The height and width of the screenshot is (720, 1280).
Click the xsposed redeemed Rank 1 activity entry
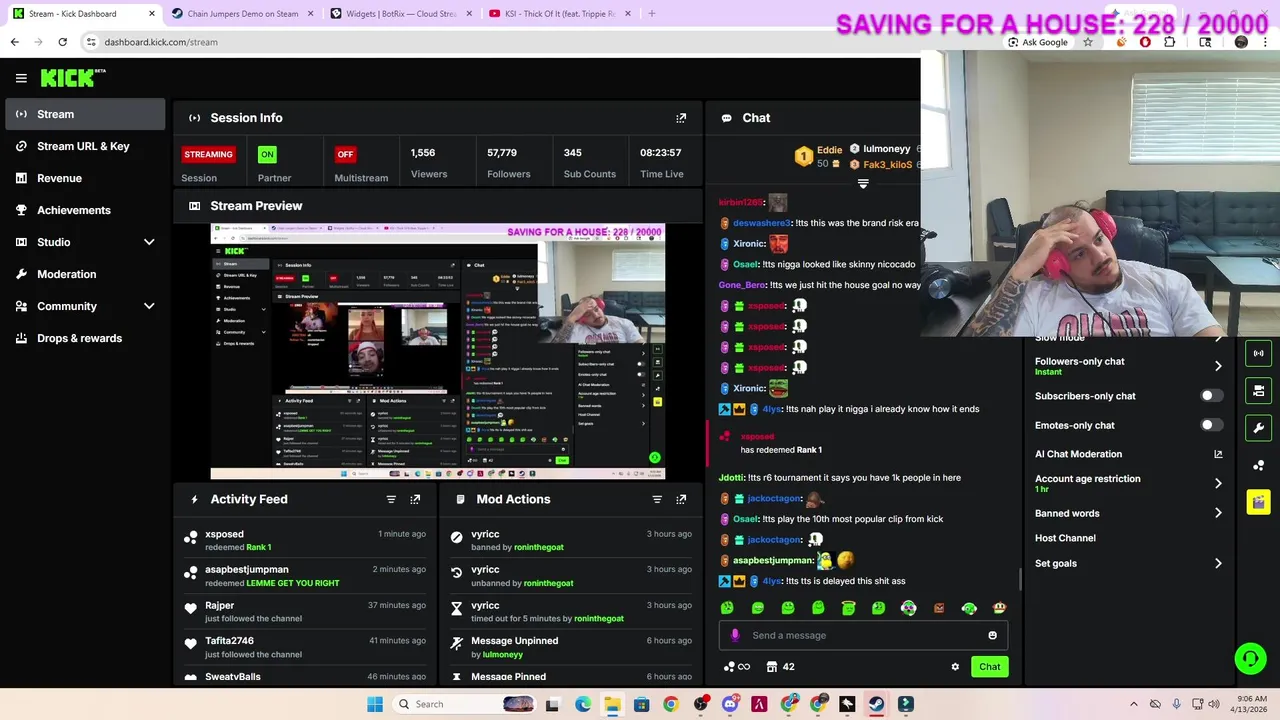[x=304, y=540]
